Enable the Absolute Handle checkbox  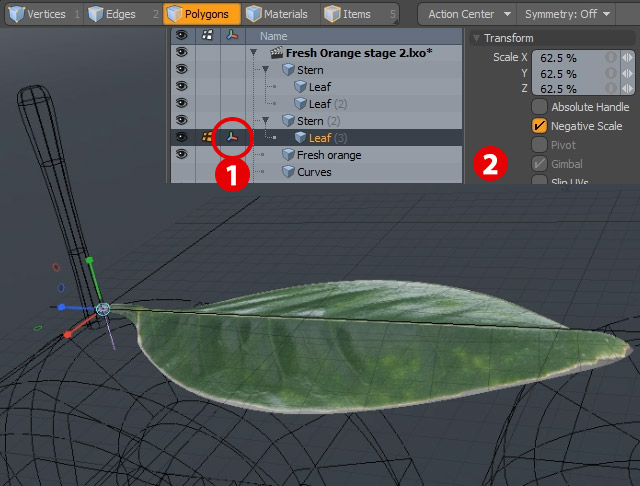[x=539, y=107]
